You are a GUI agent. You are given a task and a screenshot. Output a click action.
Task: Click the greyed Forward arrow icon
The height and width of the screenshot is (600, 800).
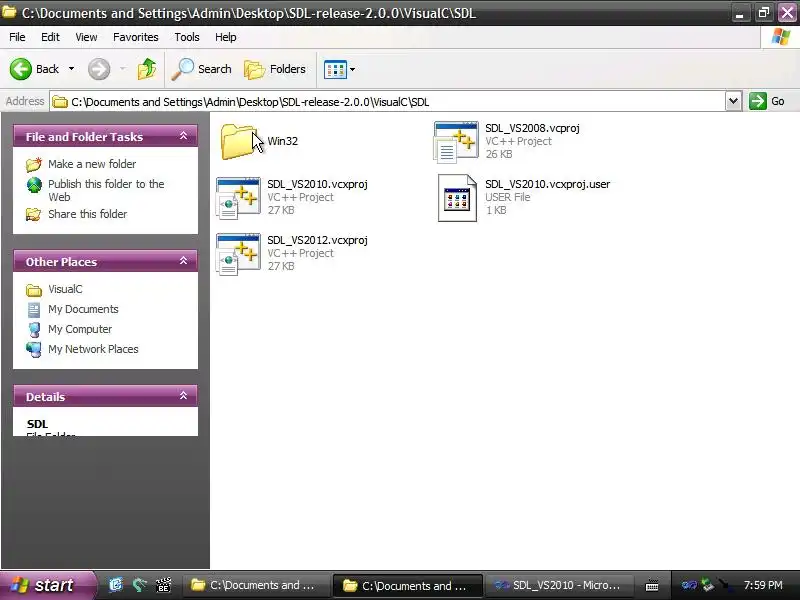tap(99, 69)
